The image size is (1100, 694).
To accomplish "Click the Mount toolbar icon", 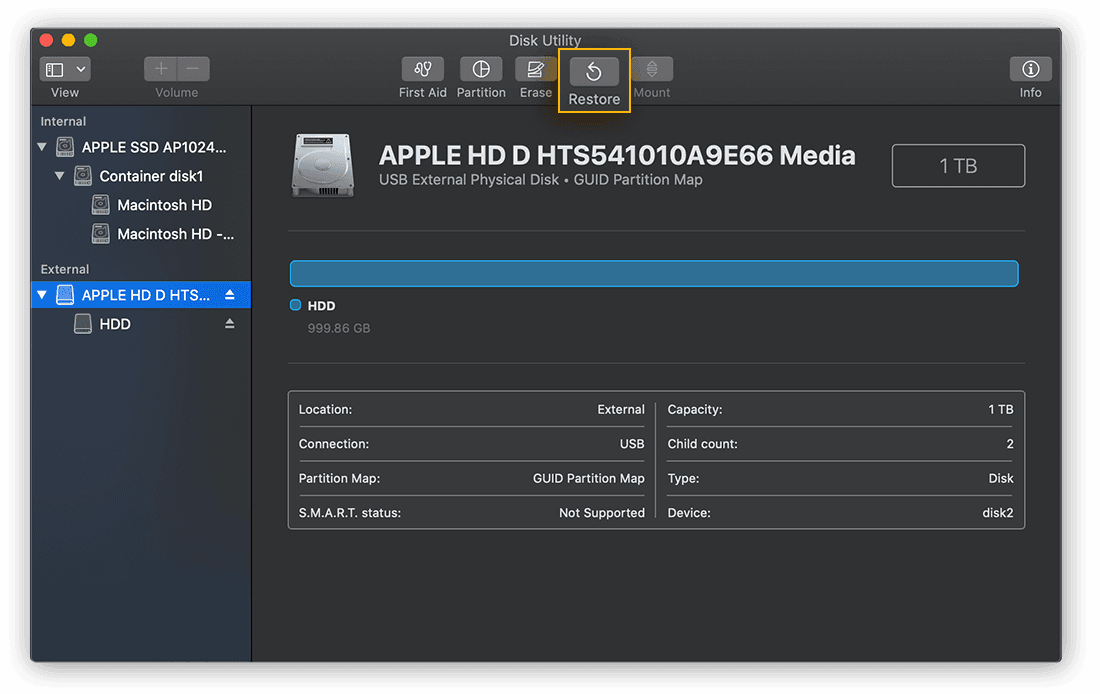I will pos(652,69).
